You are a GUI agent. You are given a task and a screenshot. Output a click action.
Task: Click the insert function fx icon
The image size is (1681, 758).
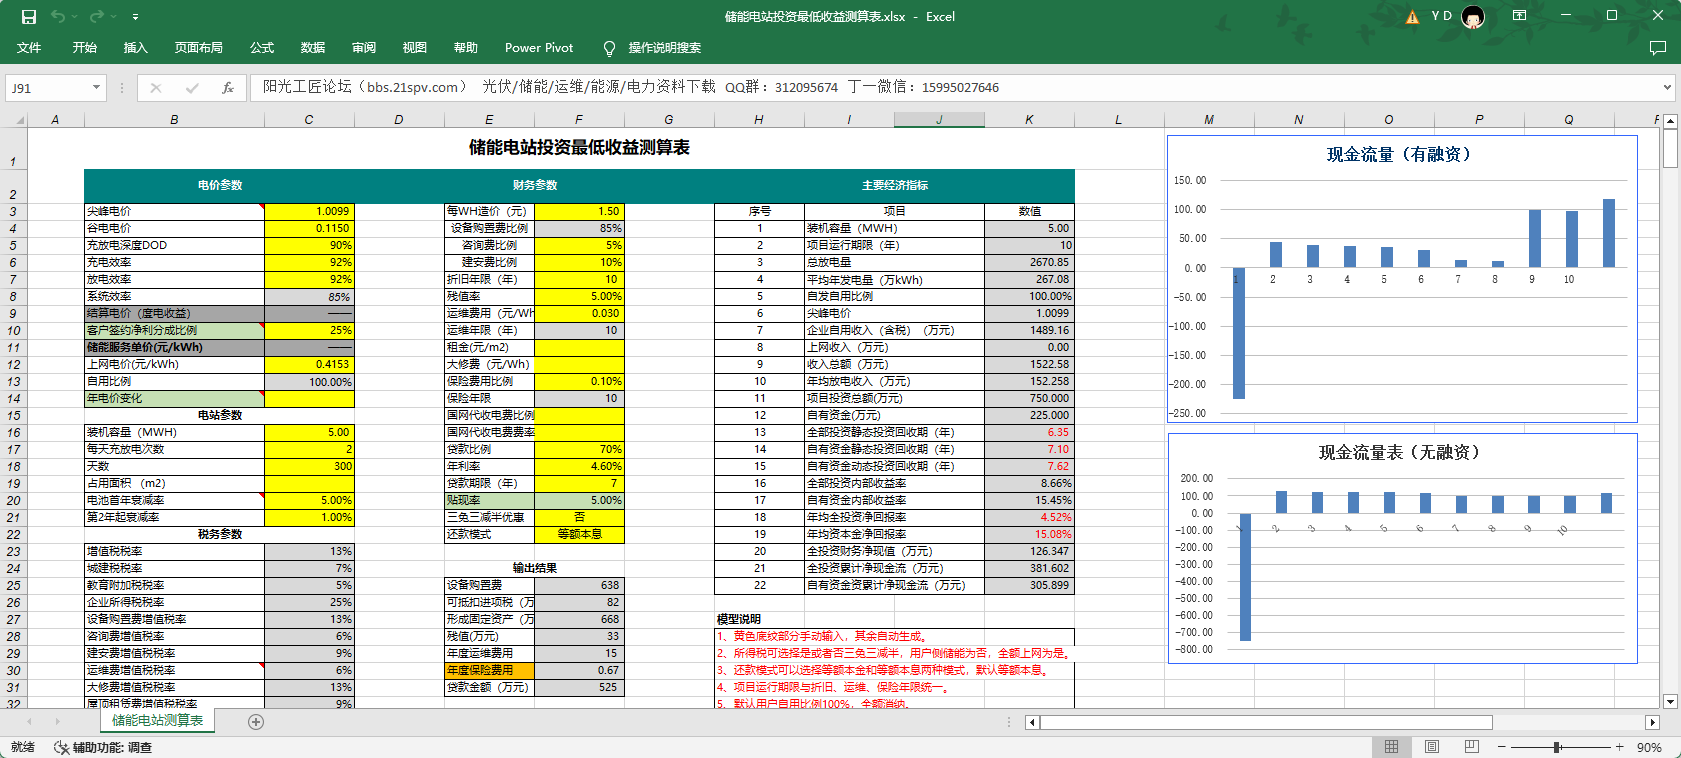pyautogui.click(x=228, y=88)
